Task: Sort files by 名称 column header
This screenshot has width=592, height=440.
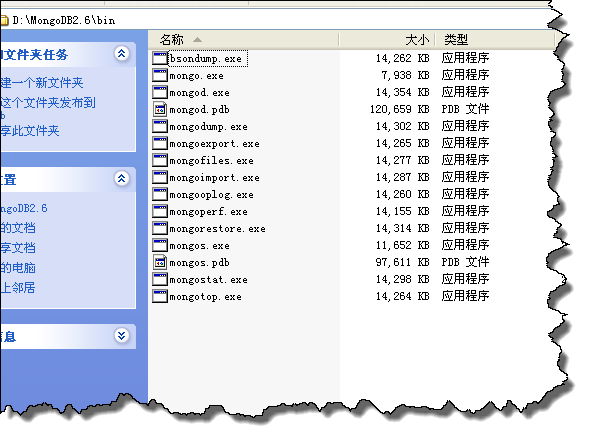Action: (243, 39)
